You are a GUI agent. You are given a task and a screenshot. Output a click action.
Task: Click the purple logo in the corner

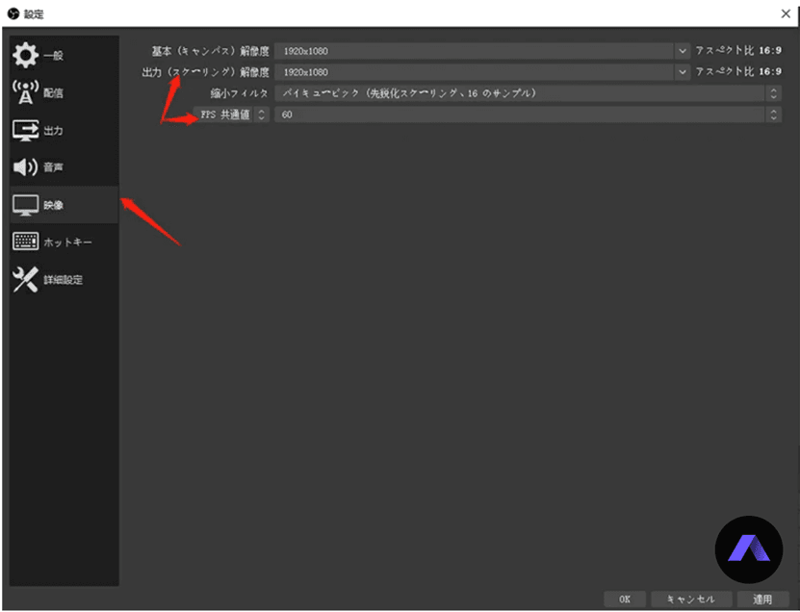point(748,550)
